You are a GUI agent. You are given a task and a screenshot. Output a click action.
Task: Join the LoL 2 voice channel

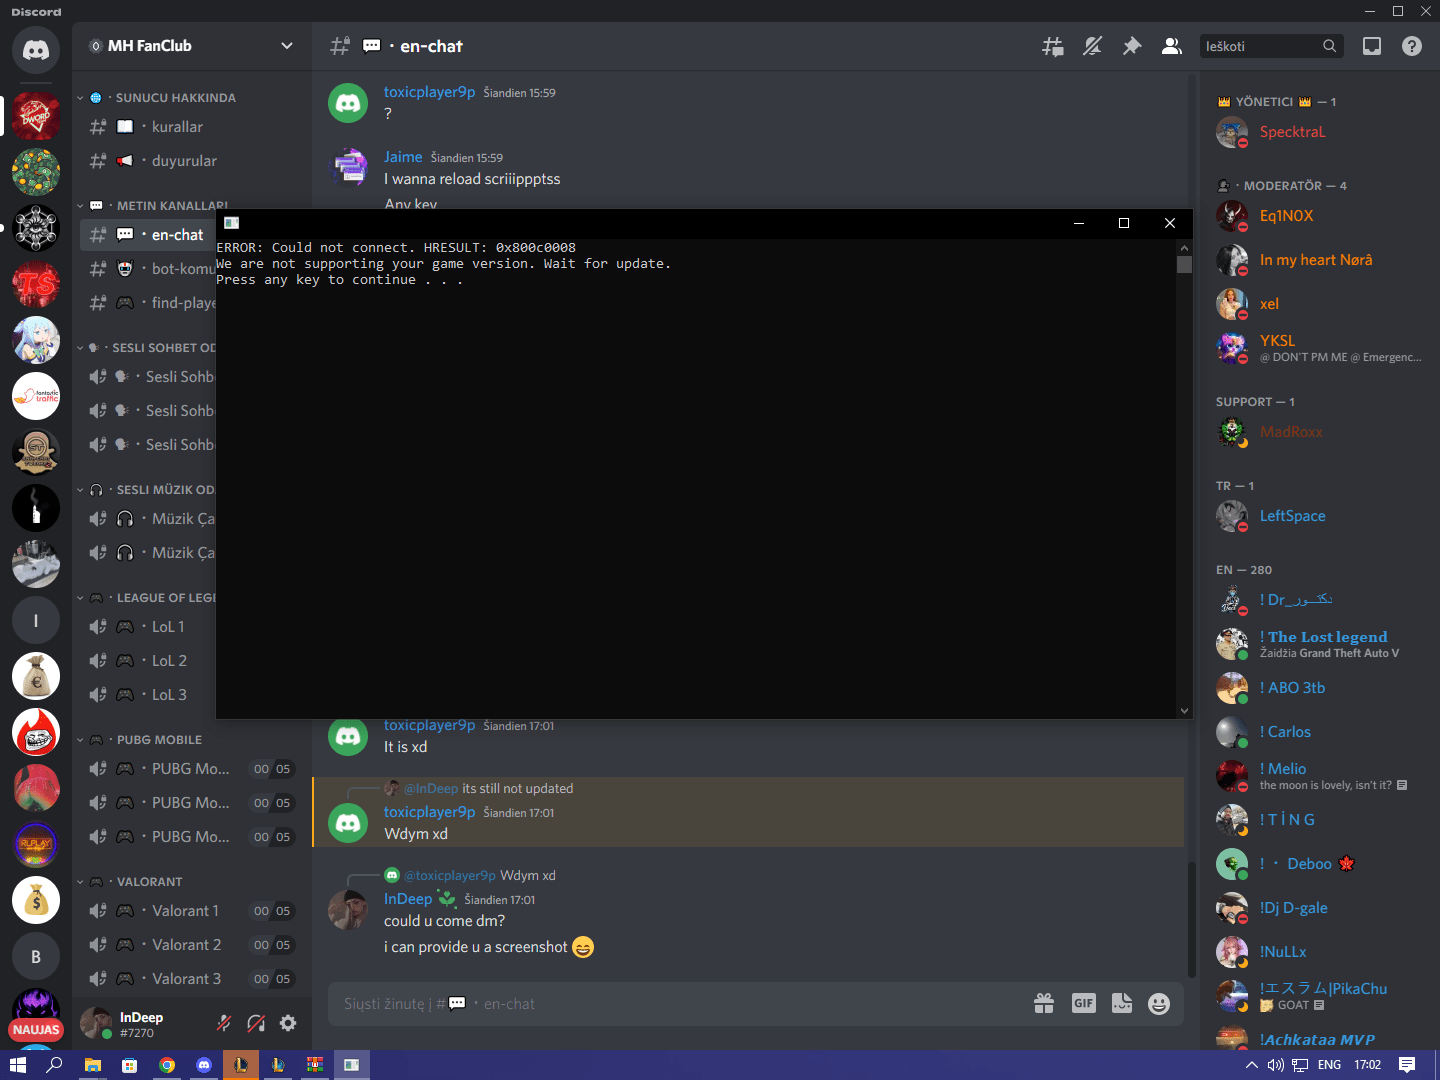pos(148,661)
